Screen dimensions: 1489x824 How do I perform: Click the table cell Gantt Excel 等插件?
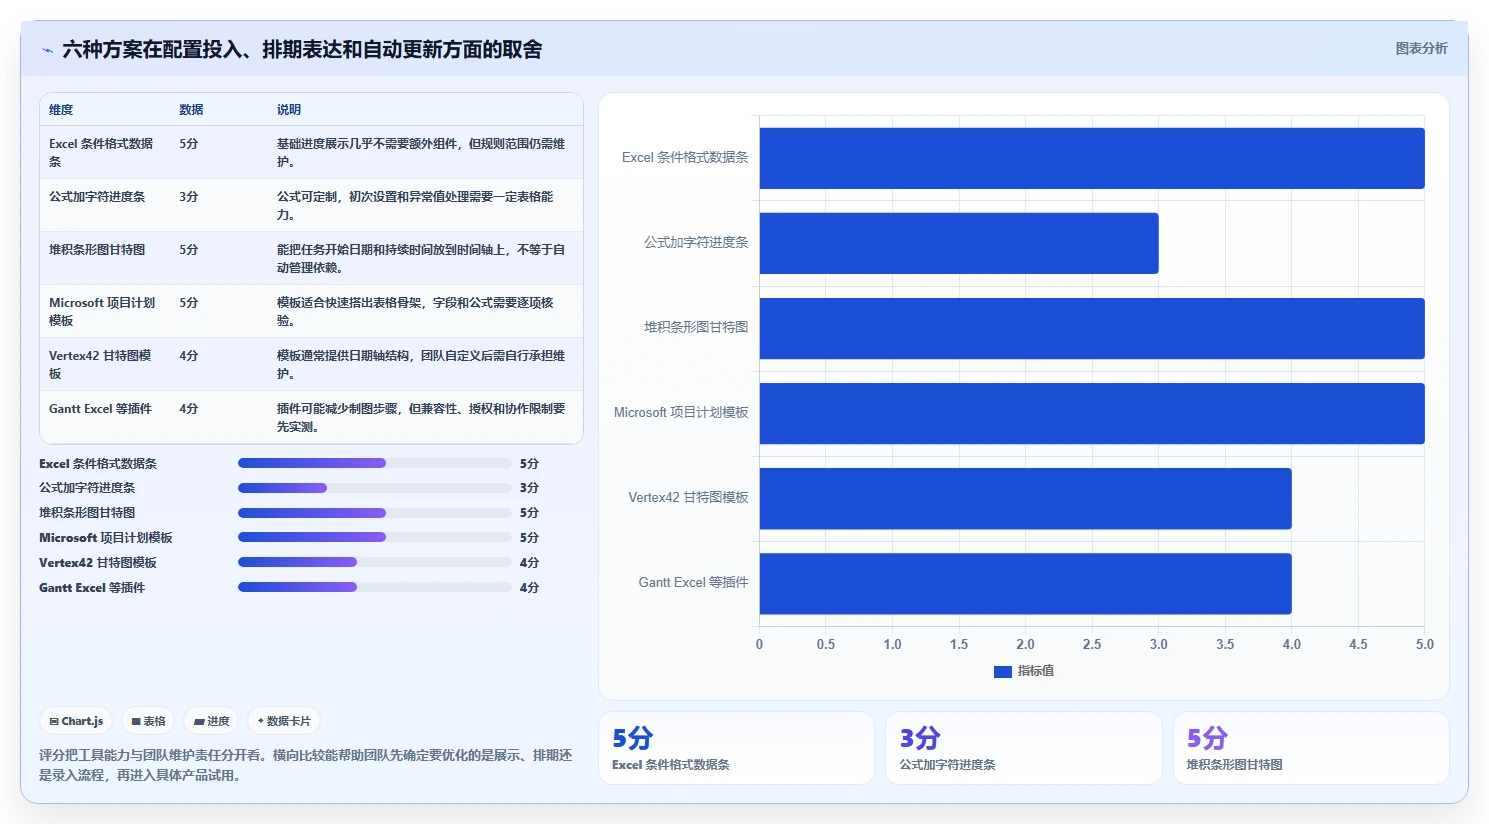100,409
